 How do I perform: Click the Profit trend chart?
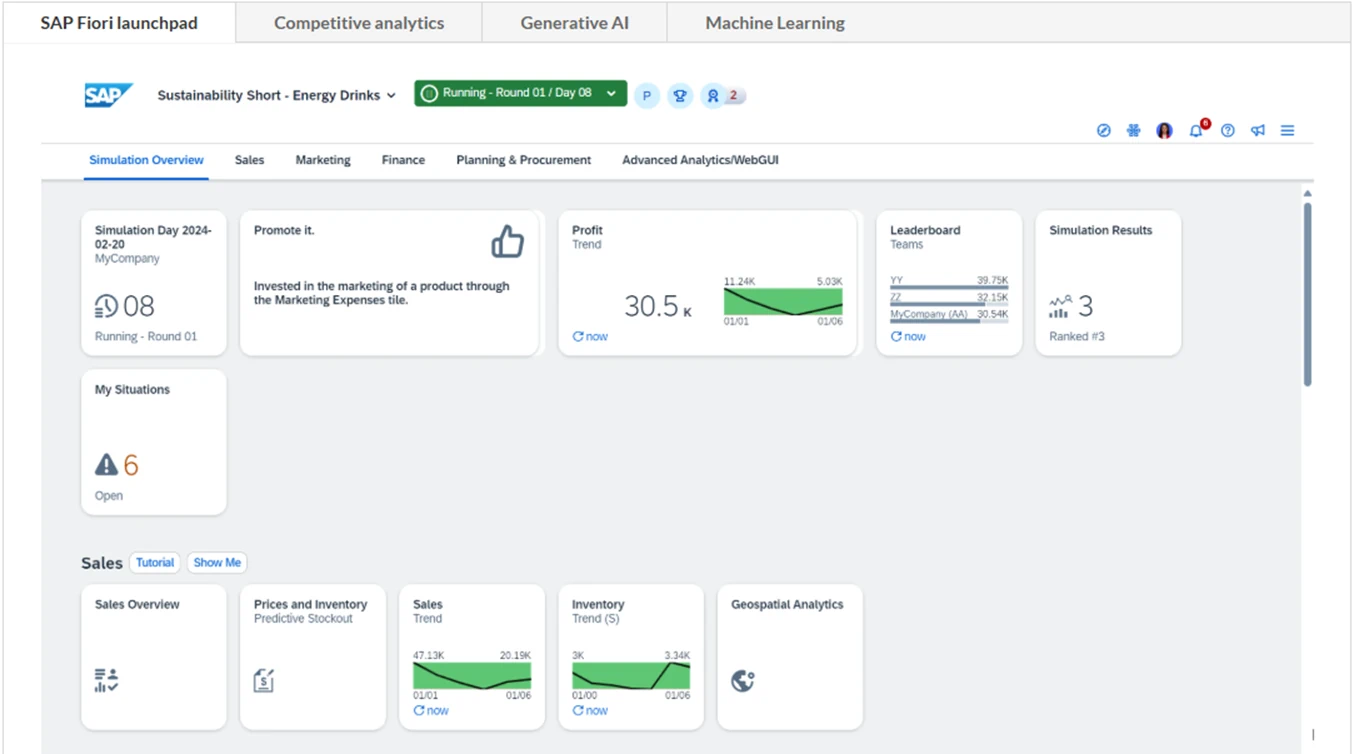[x=783, y=302]
